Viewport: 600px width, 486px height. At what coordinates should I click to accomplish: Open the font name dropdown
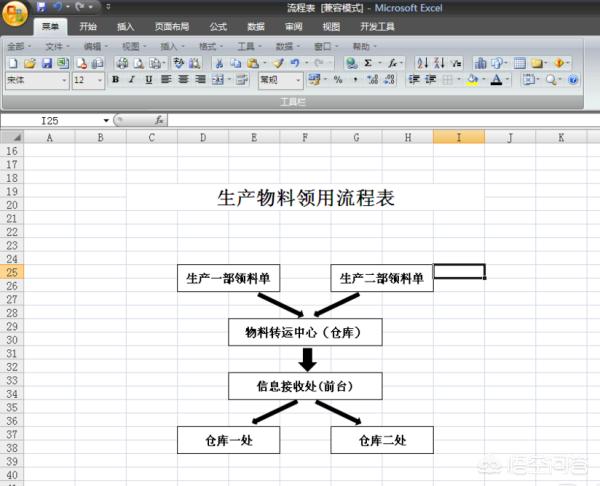coord(64,80)
